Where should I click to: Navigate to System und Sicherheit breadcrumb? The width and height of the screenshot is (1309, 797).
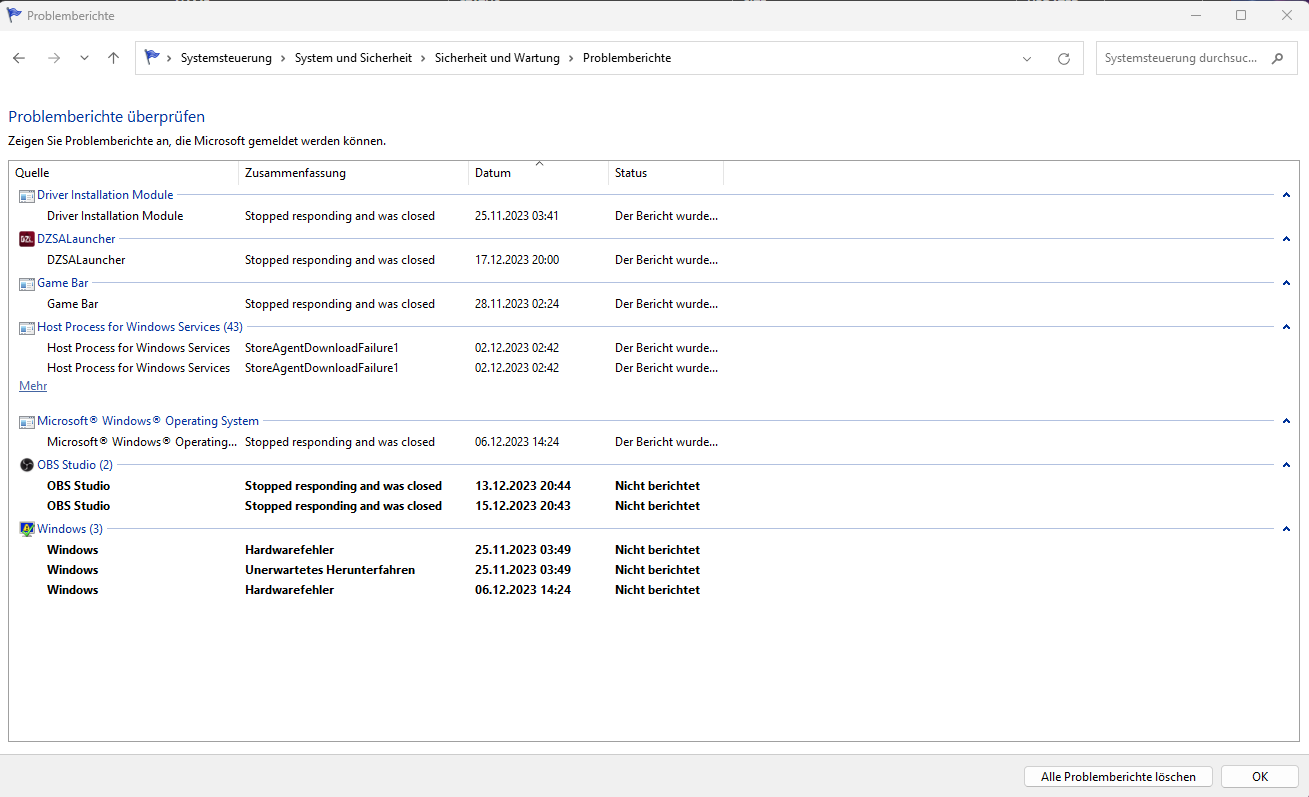pyautogui.click(x=353, y=58)
